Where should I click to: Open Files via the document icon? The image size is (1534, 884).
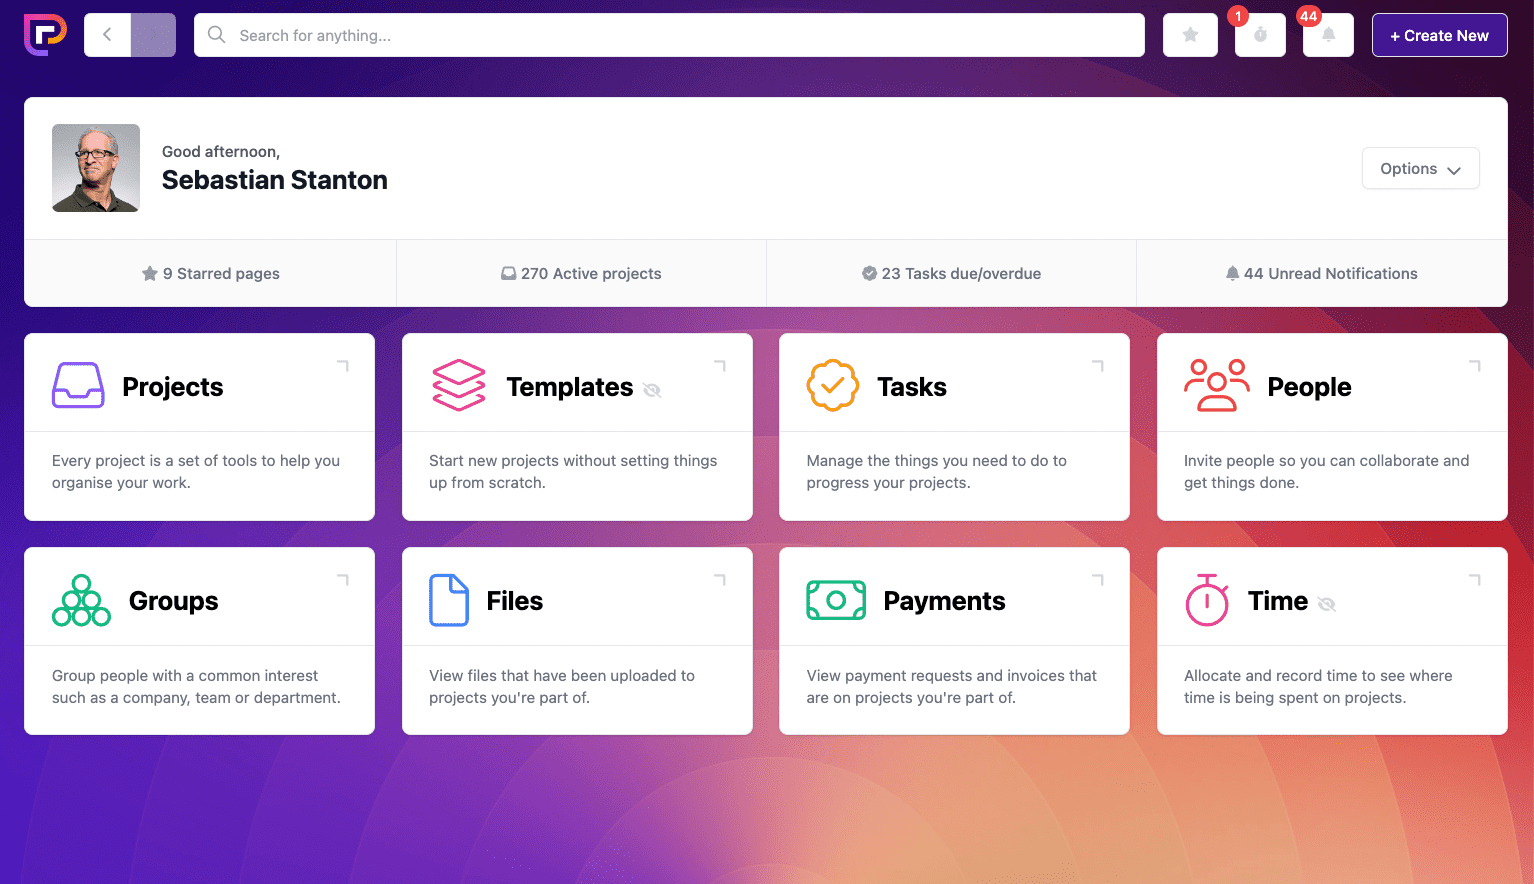(449, 599)
